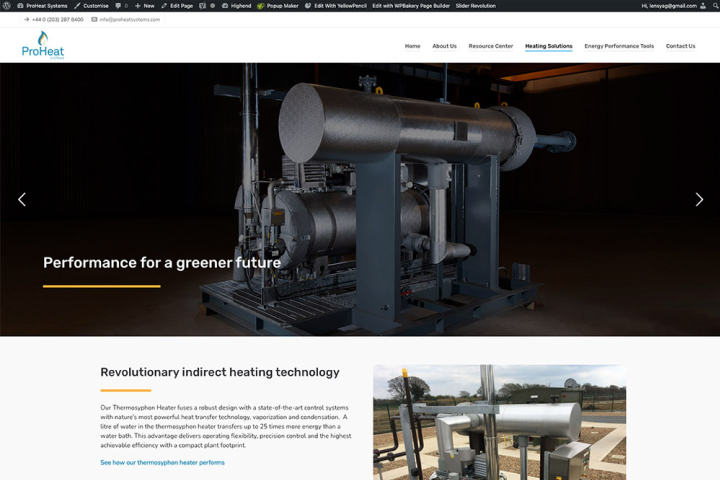This screenshot has width=720, height=480.
Task: Click the outdoor heater installation photo
Action: pos(500,423)
